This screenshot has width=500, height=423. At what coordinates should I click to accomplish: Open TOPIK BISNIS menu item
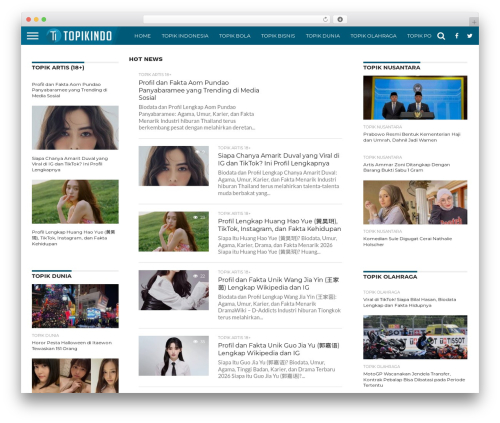278,36
